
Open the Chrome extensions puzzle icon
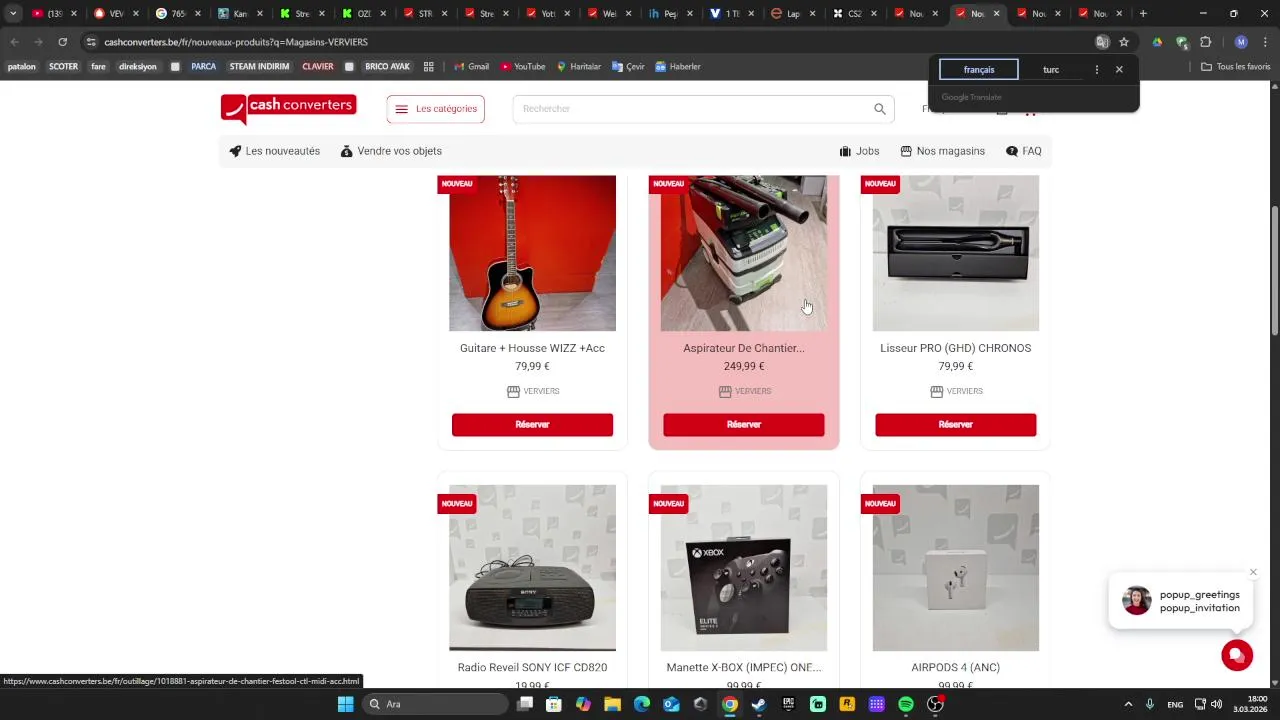click(x=1205, y=42)
